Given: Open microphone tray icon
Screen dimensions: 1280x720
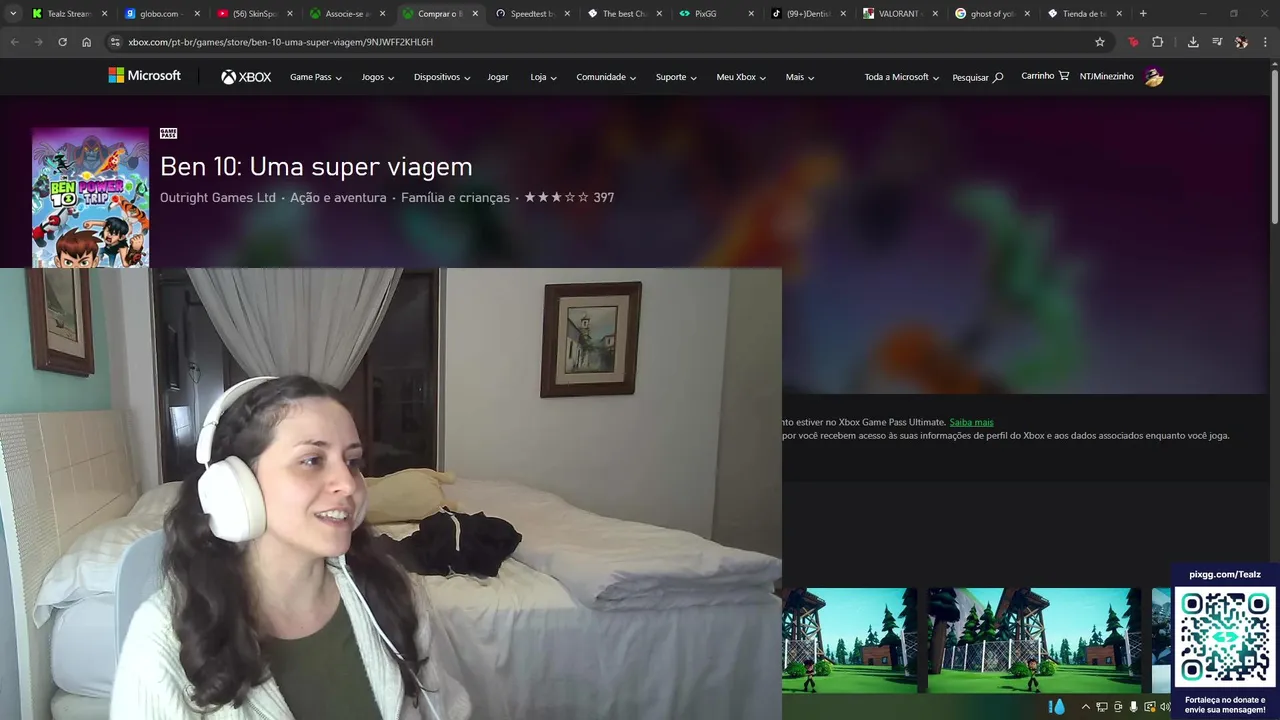Looking at the screenshot, I should 1133,707.
